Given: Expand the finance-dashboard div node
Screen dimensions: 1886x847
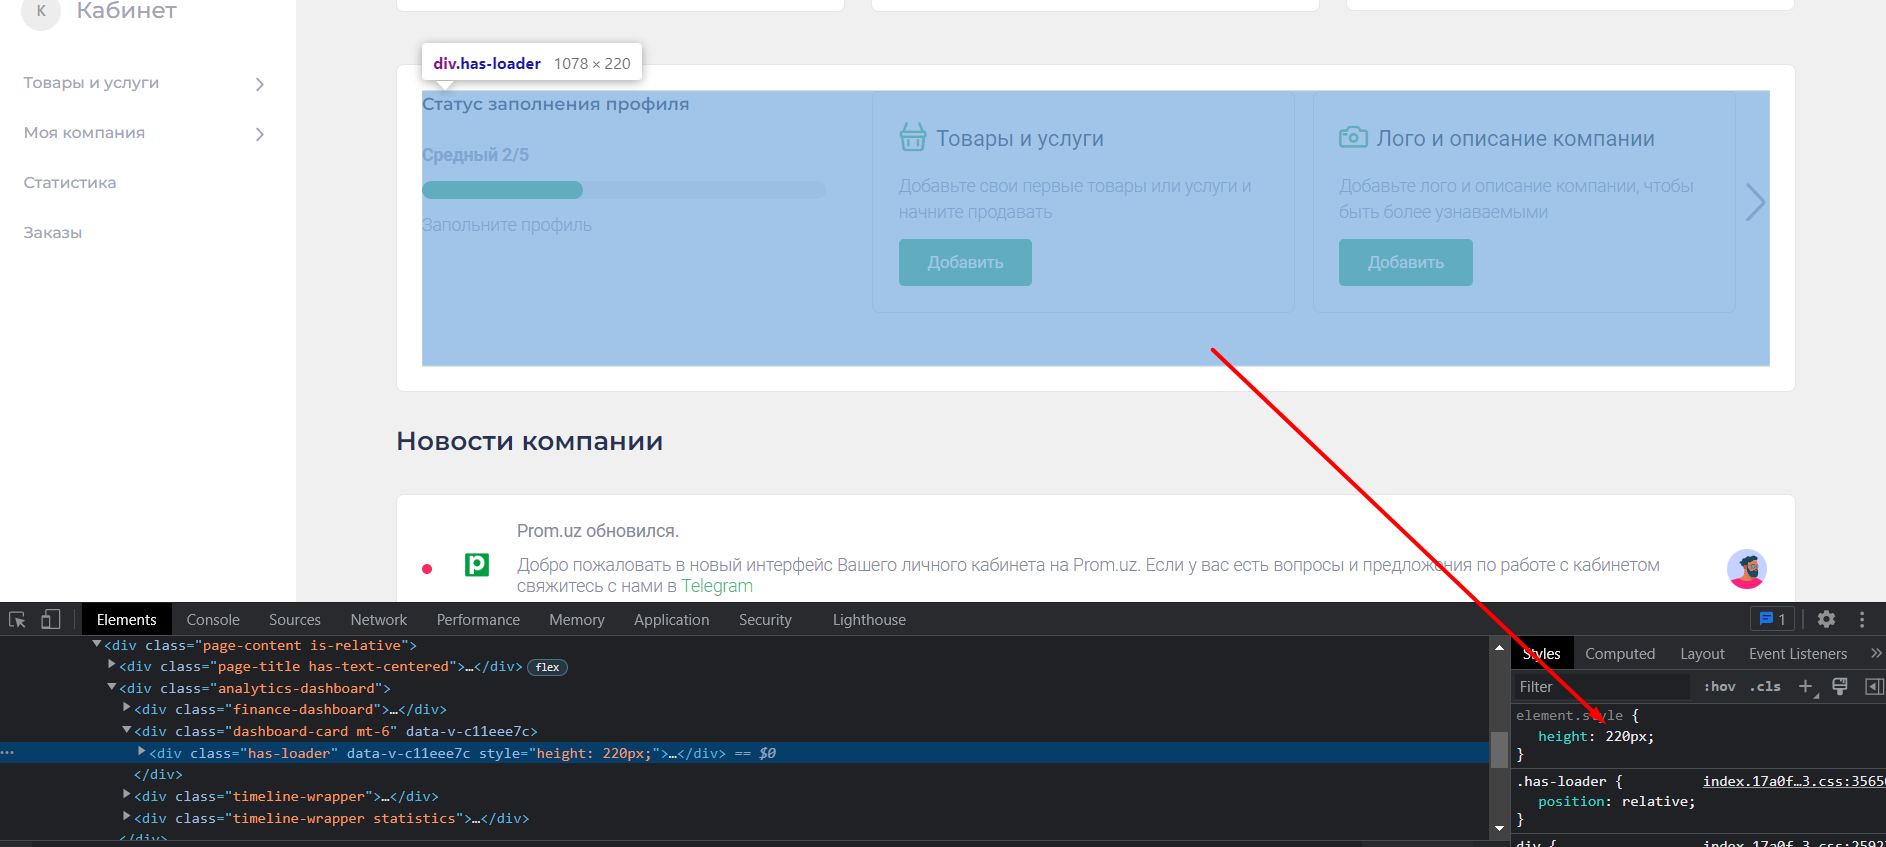Looking at the screenshot, I should point(127,708).
